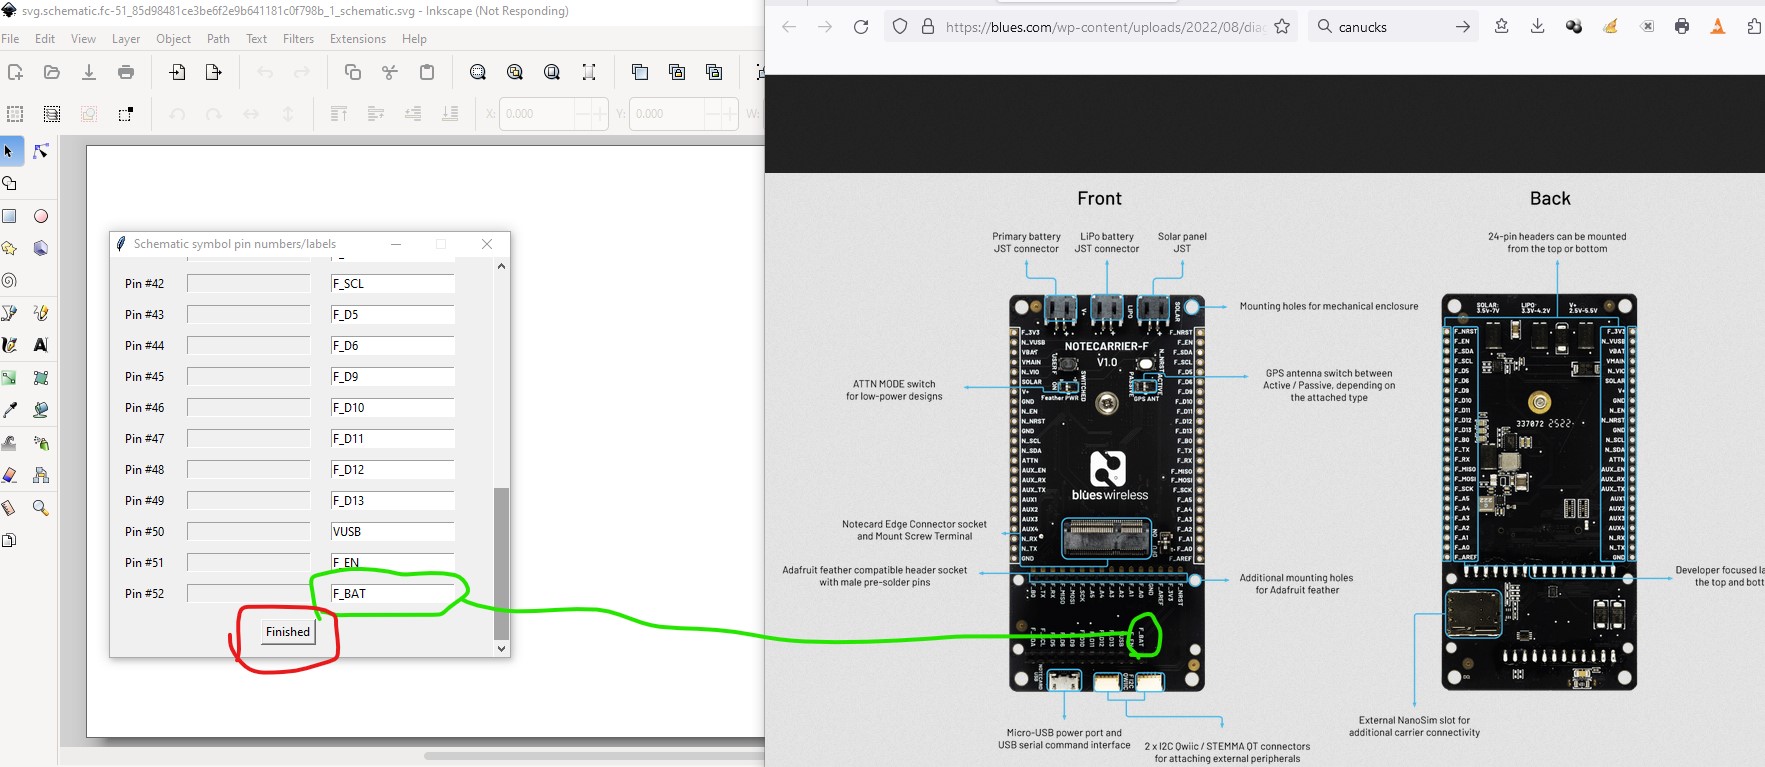
Task: Open Firefox downloads panel
Action: coord(1538,27)
